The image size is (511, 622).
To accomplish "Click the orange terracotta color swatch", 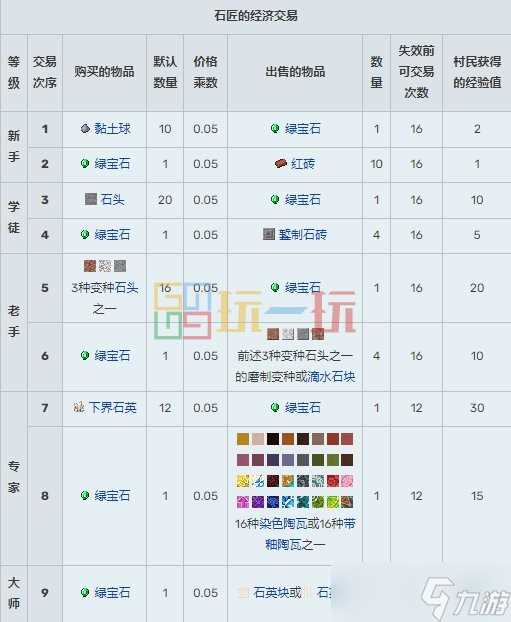I will [x=288, y=439].
